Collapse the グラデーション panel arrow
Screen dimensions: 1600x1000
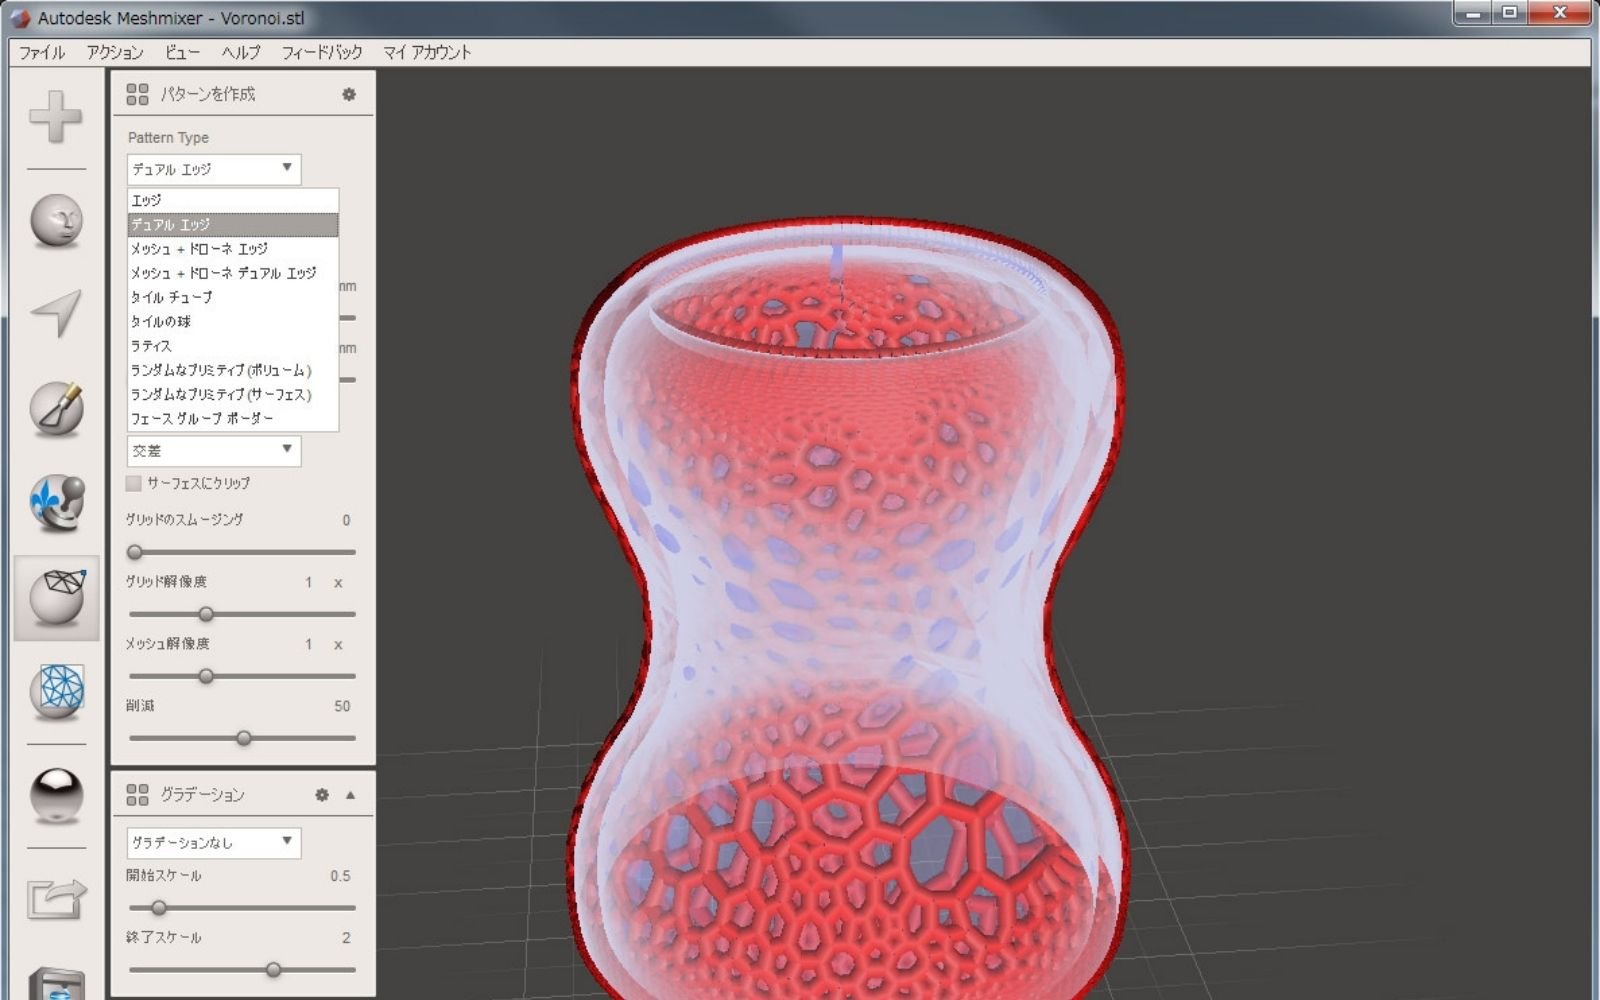tap(350, 795)
